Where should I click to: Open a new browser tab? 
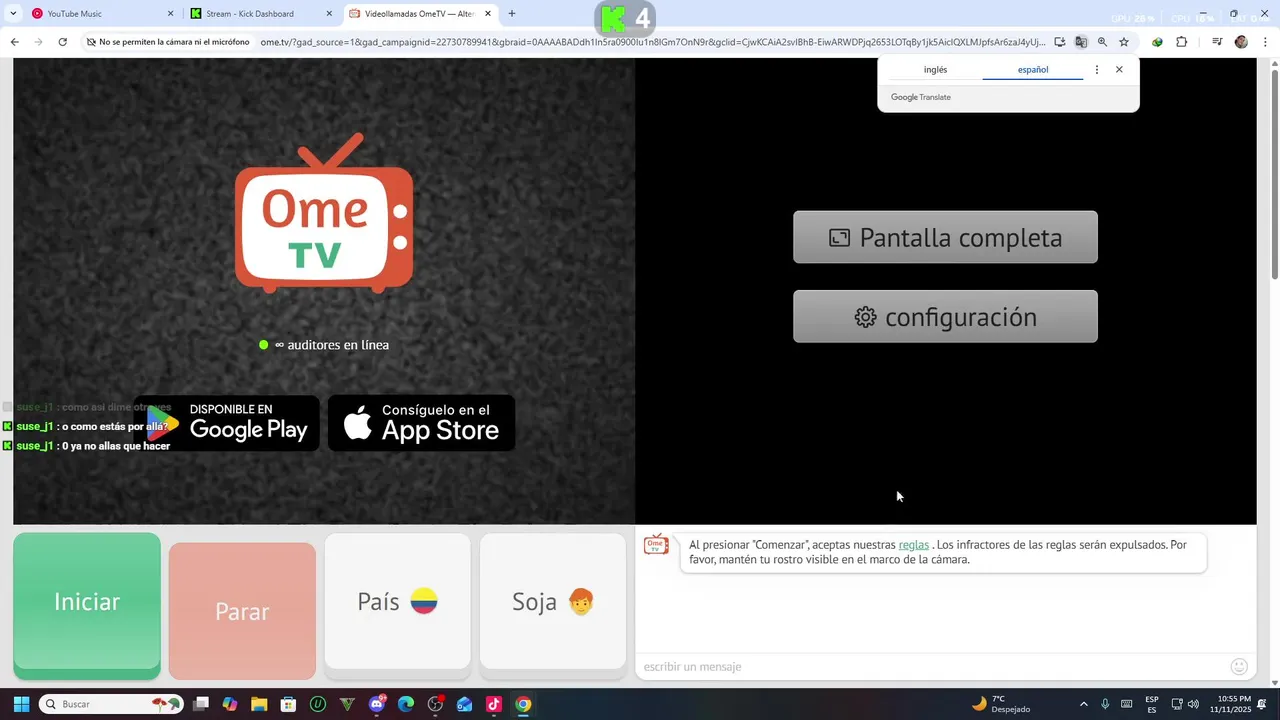pyautogui.click(x=512, y=14)
